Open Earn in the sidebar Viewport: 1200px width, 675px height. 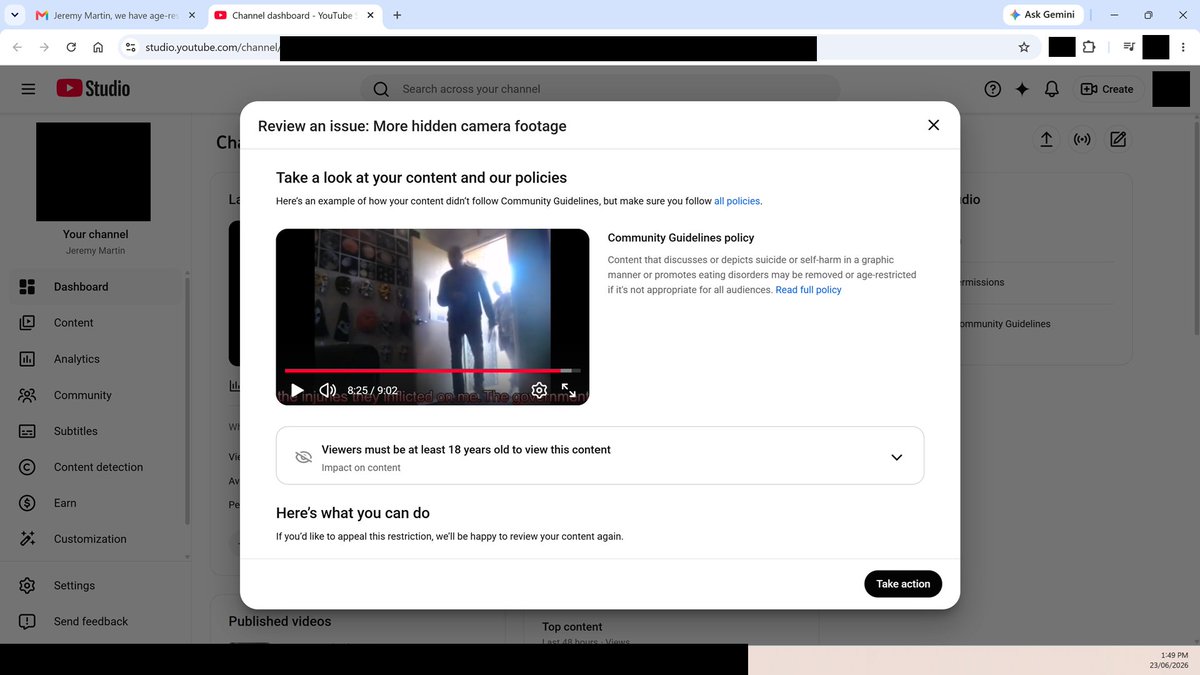point(95,503)
